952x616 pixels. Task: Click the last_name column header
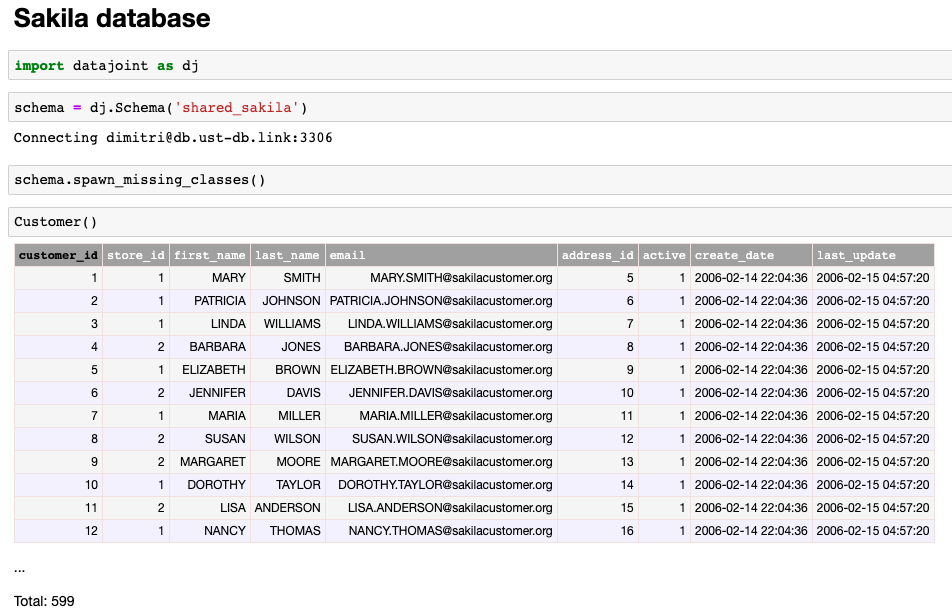point(287,255)
